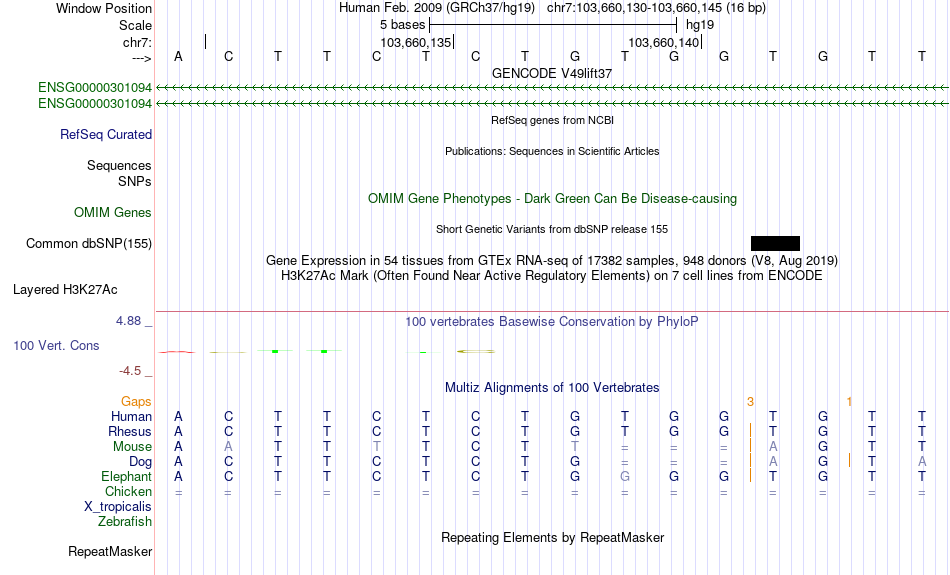Open Repeating Elements by RepeatMasker title
This screenshot has height=575, width=950.
click(x=553, y=538)
